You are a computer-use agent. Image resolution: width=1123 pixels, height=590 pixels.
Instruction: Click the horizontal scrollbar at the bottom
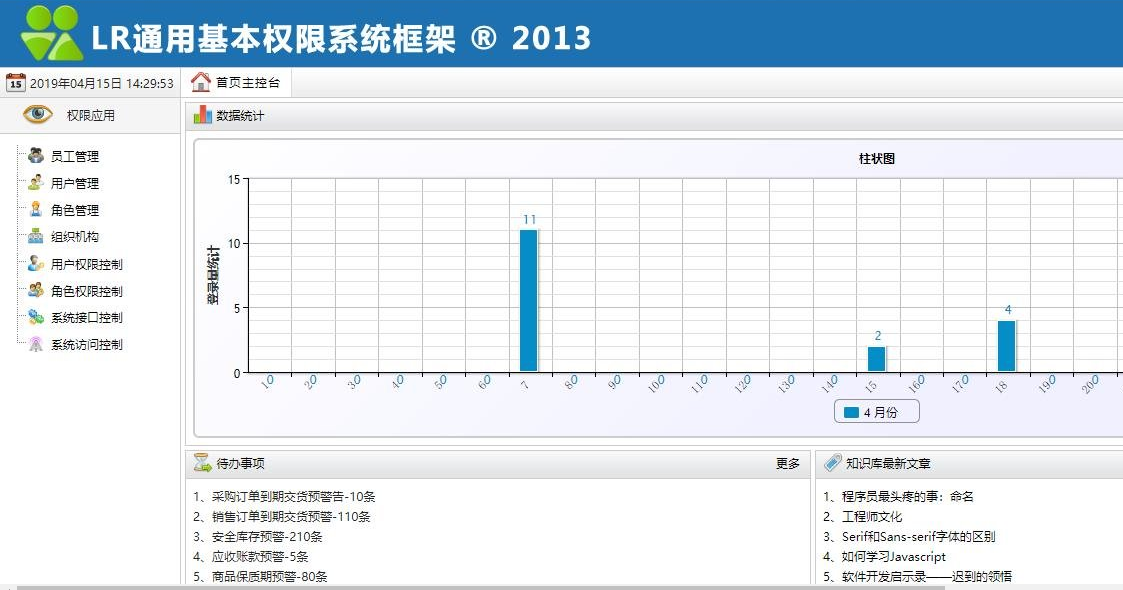coord(481,587)
